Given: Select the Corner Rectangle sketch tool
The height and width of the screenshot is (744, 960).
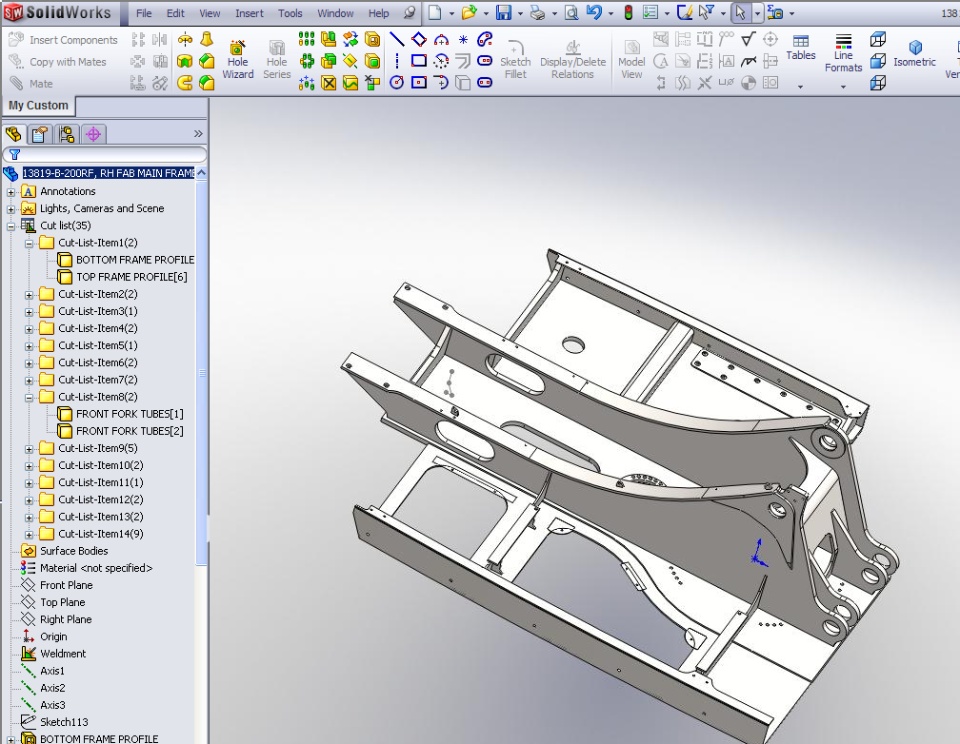Looking at the screenshot, I should pyautogui.click(x=419, y=61).
